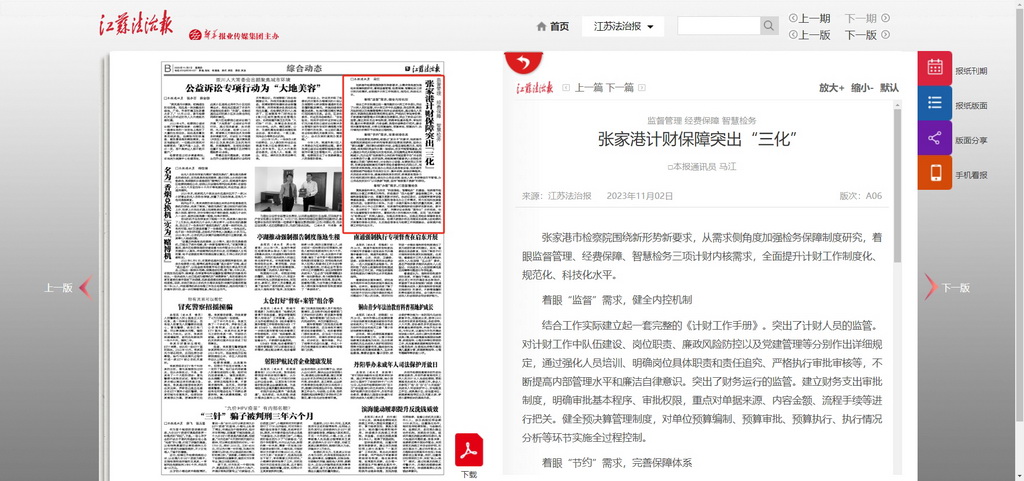The height and width of the screenshot is (481, 1024).
Task: Click the 版面分享 share icon
Action: [x=935, y=138]
